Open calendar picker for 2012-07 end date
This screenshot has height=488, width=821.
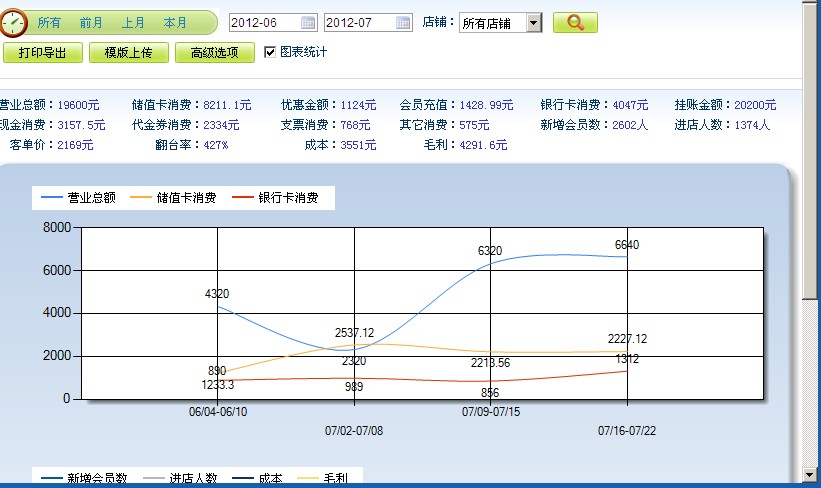point(403,23)
